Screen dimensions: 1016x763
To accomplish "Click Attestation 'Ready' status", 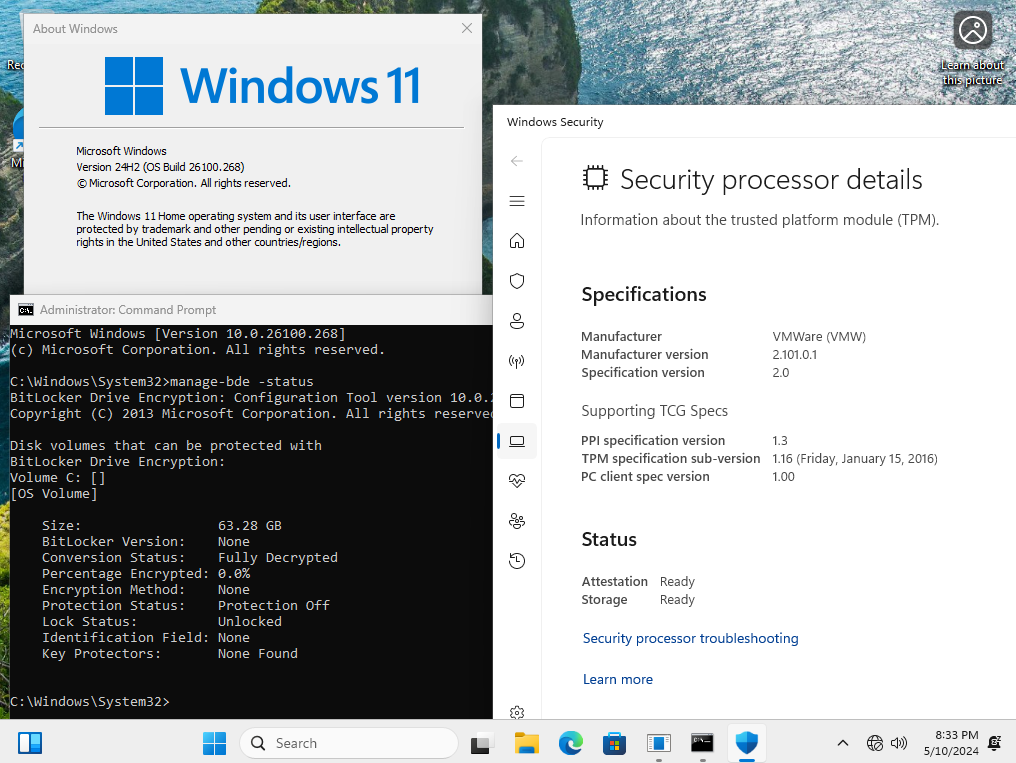I will tap(677, 582).
